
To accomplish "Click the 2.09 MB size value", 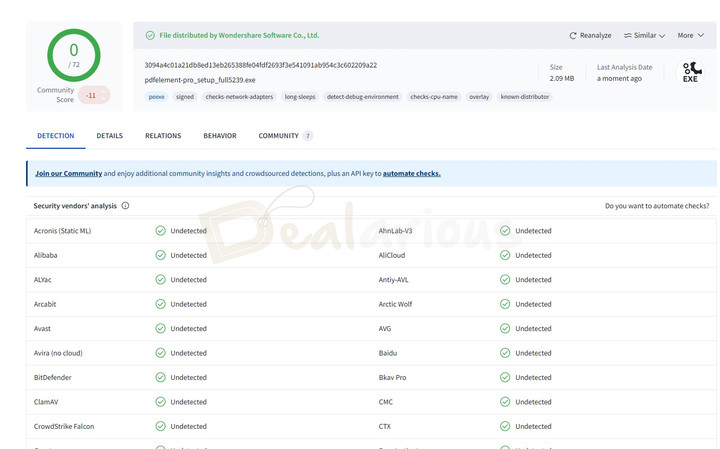I will click(x=562, y=79).
